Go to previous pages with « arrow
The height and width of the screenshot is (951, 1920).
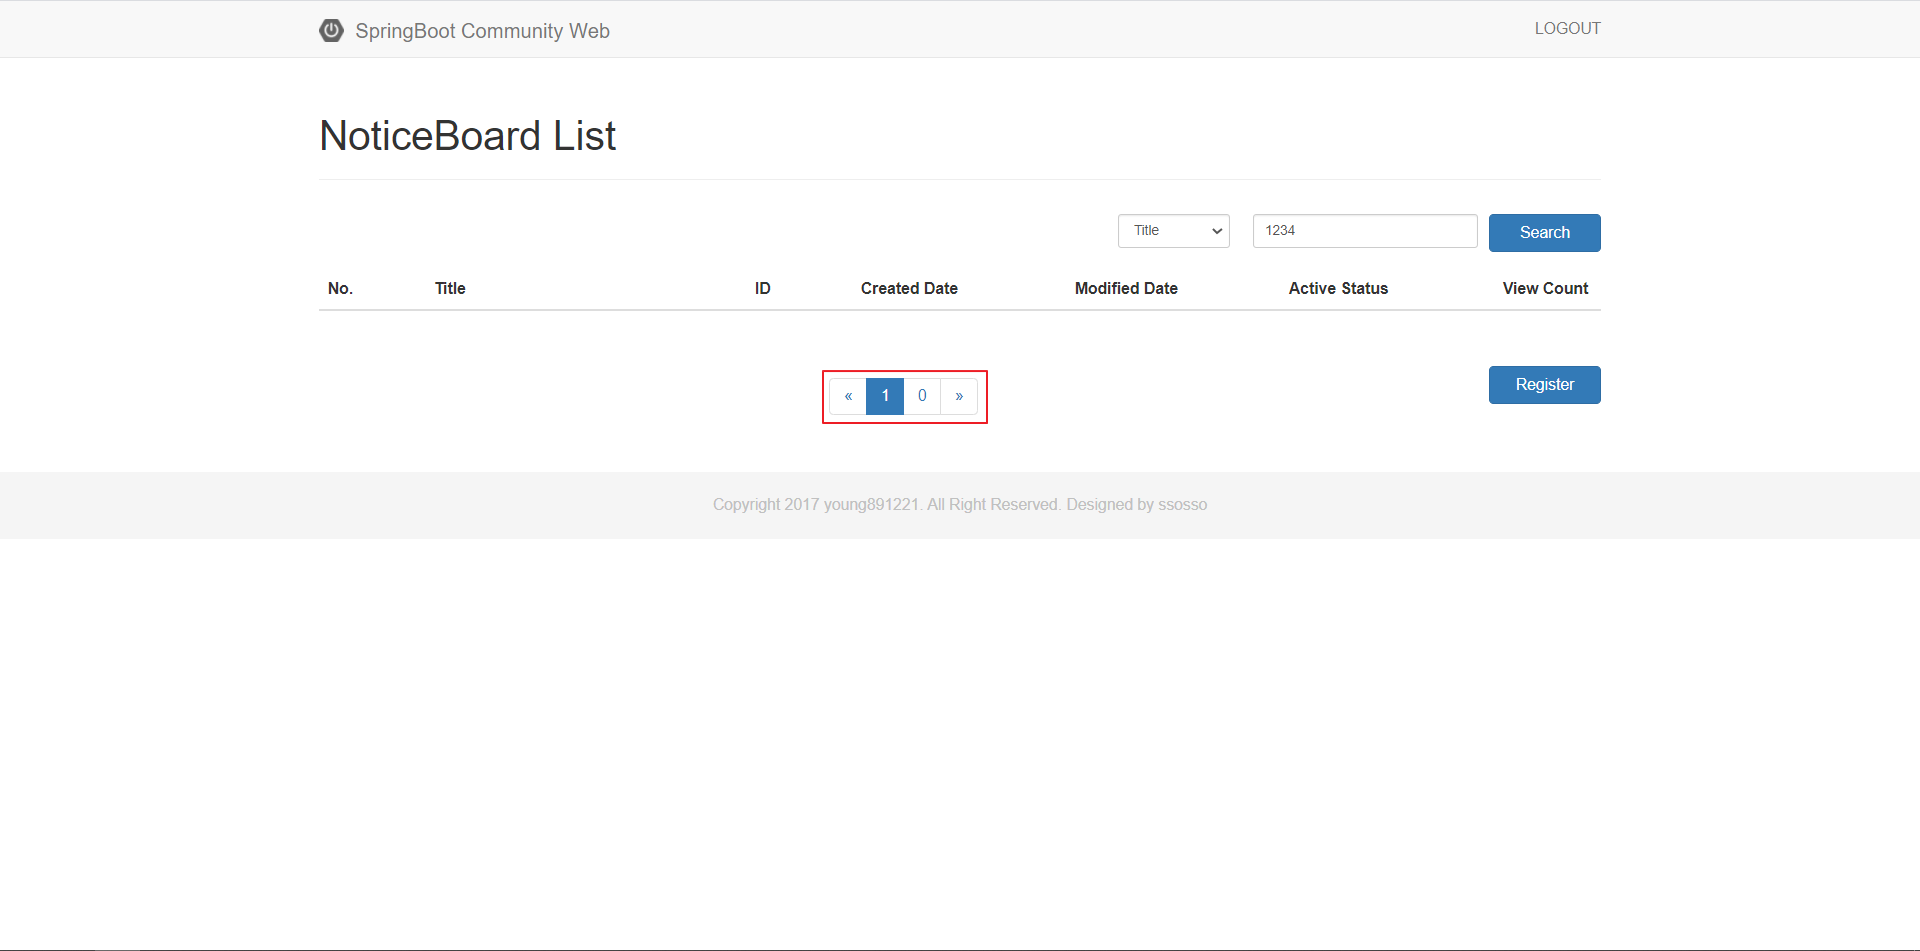click(x=848, y=396)
